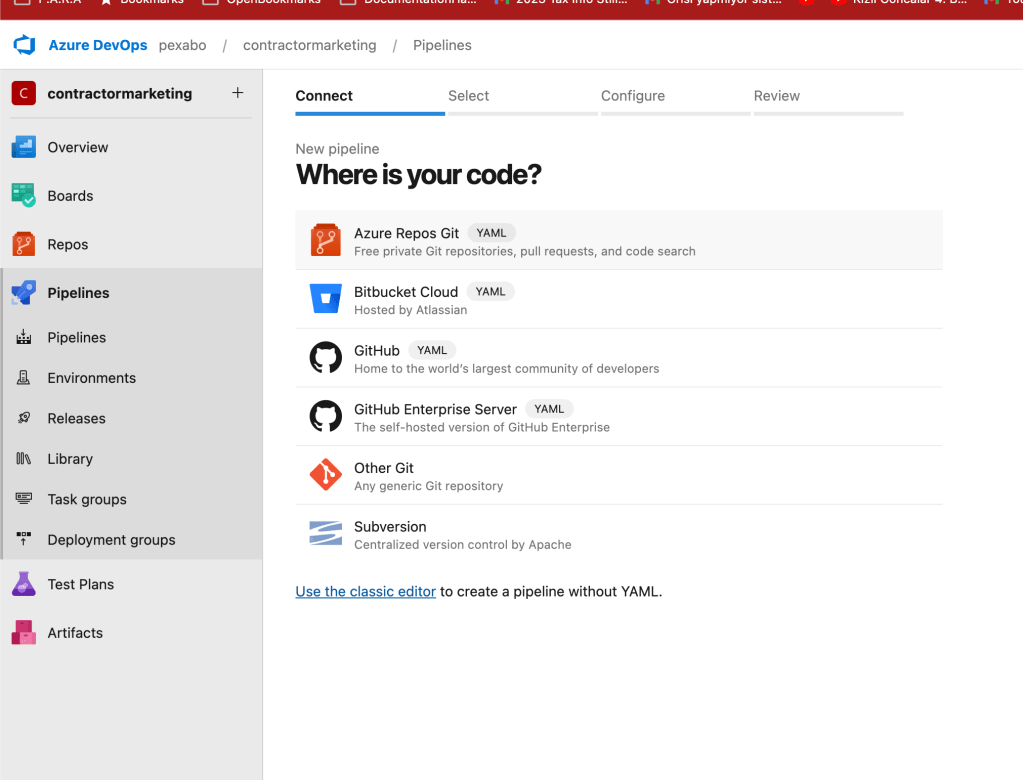Open contractormarketing breadcrumb link
1023x780 pixels.
pos(309,45)
